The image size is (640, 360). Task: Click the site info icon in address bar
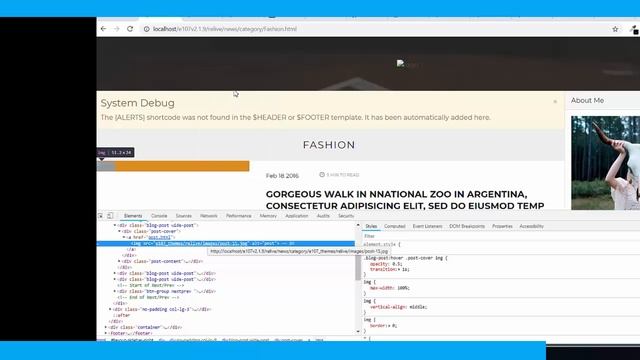(147, 29)
